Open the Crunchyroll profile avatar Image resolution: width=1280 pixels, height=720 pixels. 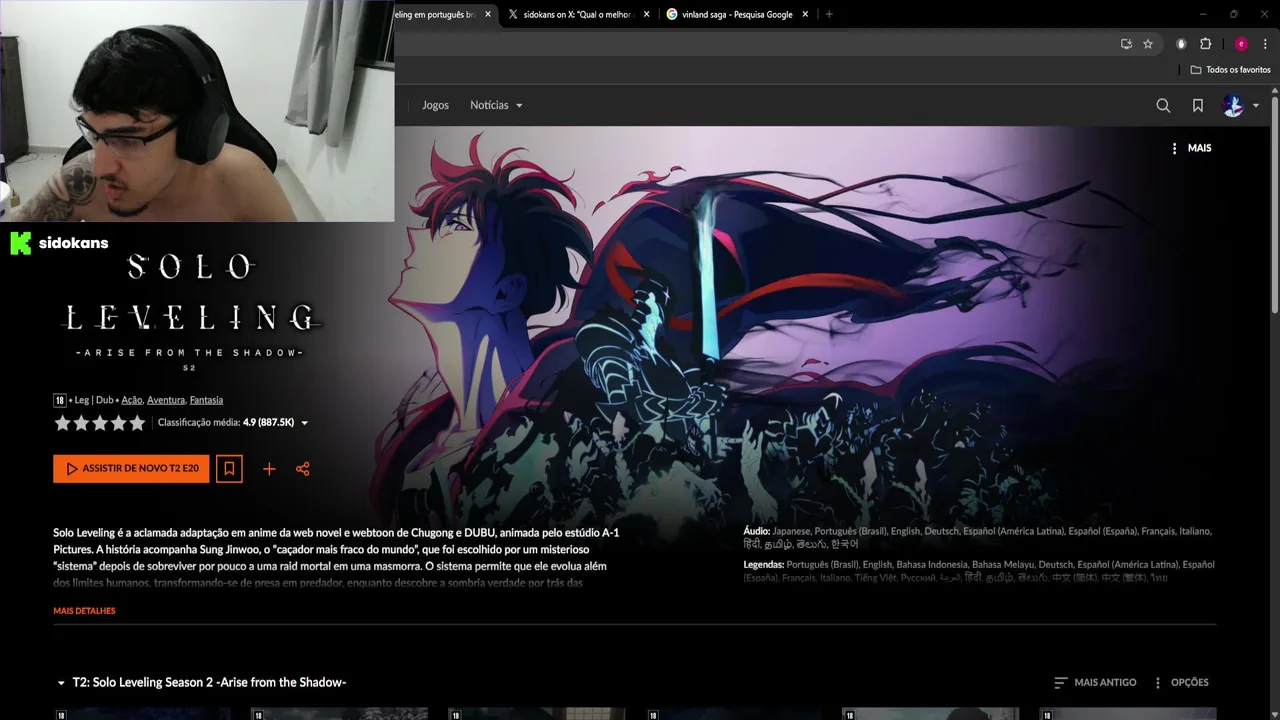pyautogui.click(x=1233, y=105)
